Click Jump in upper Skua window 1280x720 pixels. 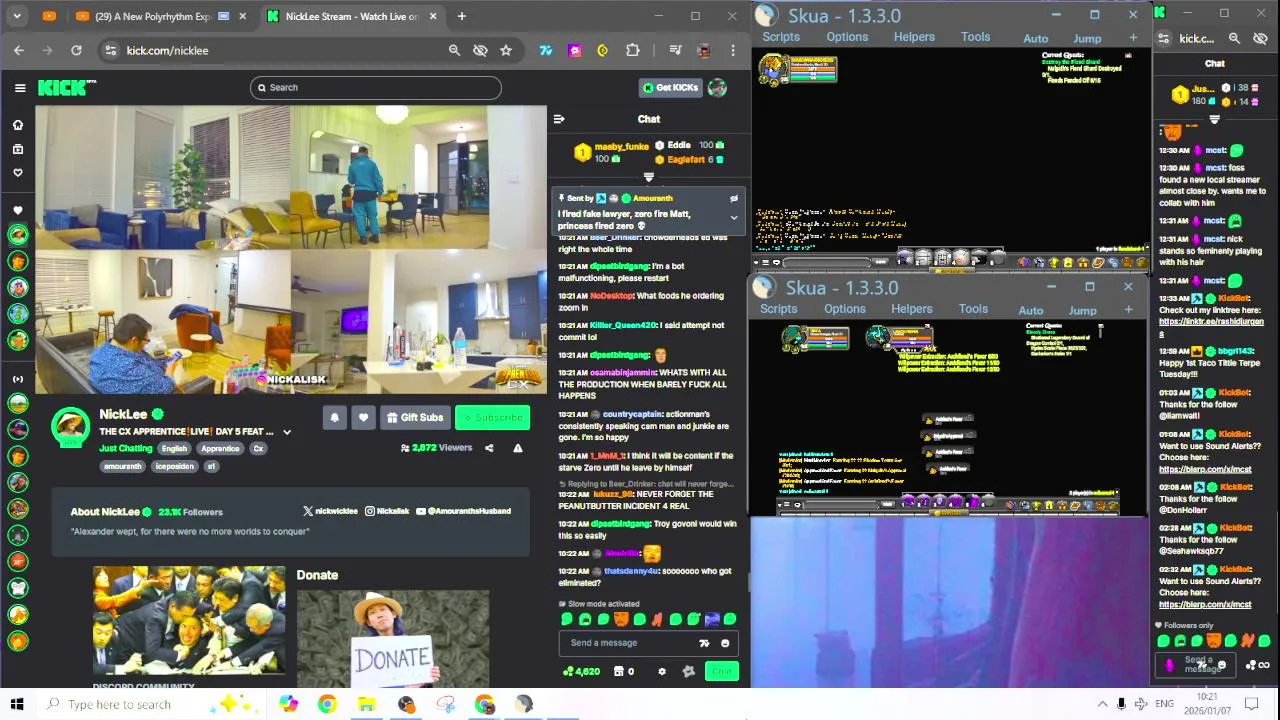1087,38
